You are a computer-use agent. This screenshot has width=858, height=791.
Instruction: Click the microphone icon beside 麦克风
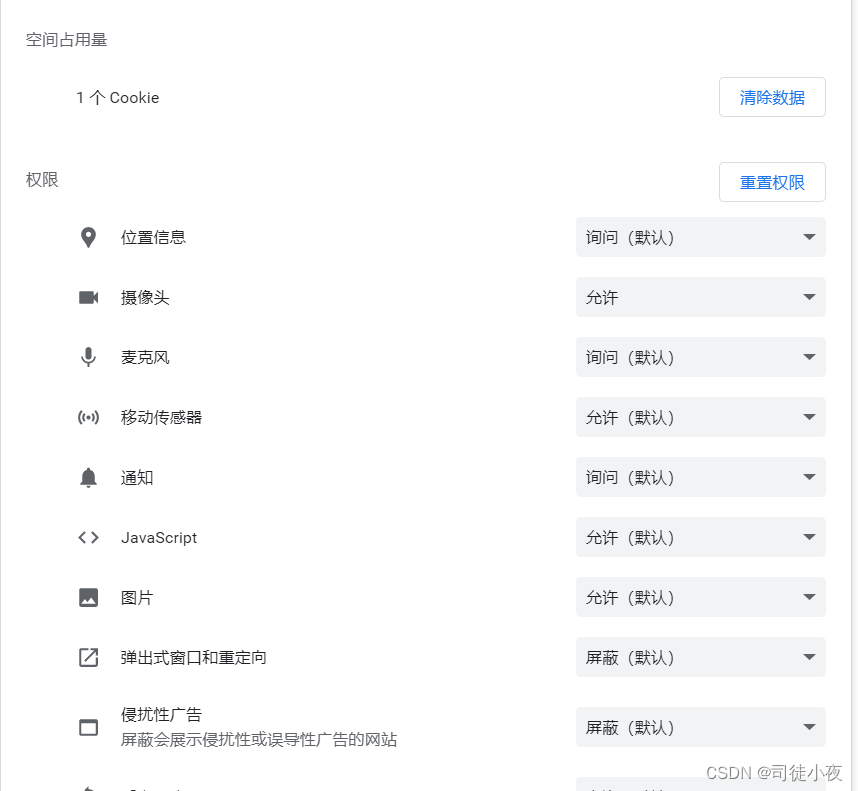point(88,357)
